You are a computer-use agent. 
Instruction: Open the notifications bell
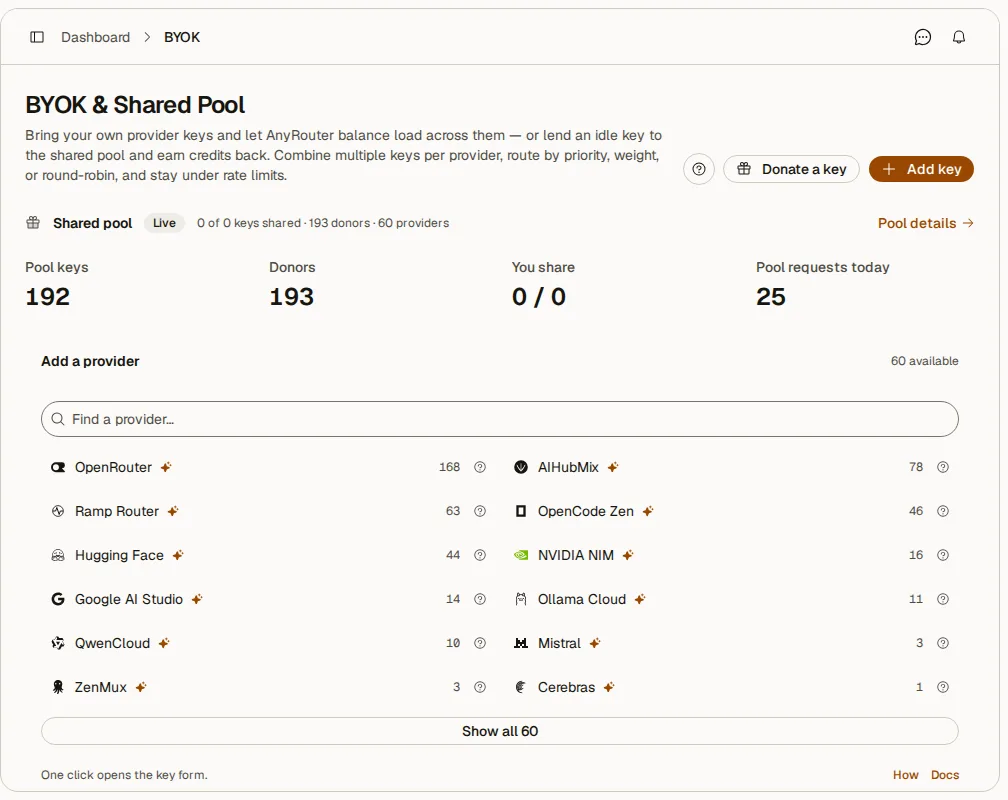[x=958, y=37]
